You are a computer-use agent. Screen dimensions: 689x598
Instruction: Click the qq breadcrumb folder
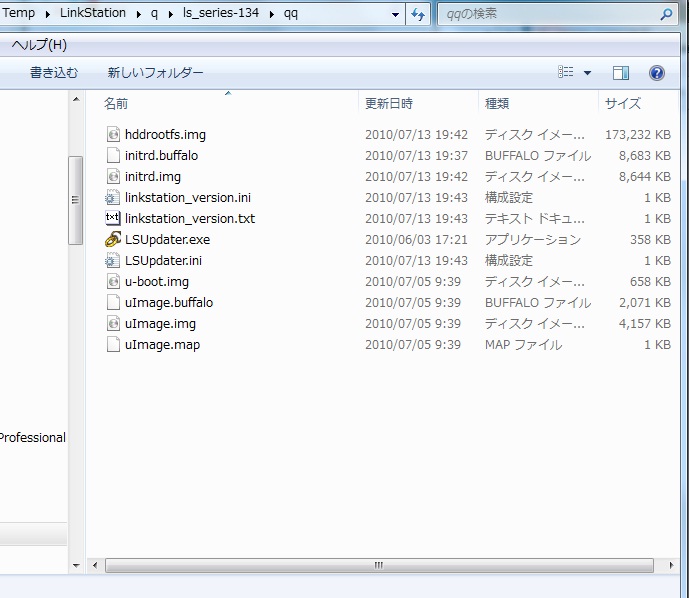(290, 14)
